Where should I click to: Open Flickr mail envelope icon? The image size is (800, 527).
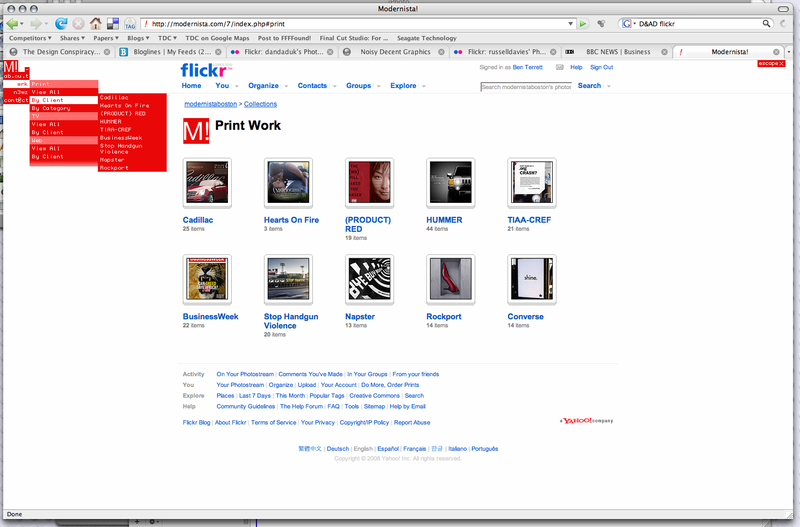[x=562, y=67]
